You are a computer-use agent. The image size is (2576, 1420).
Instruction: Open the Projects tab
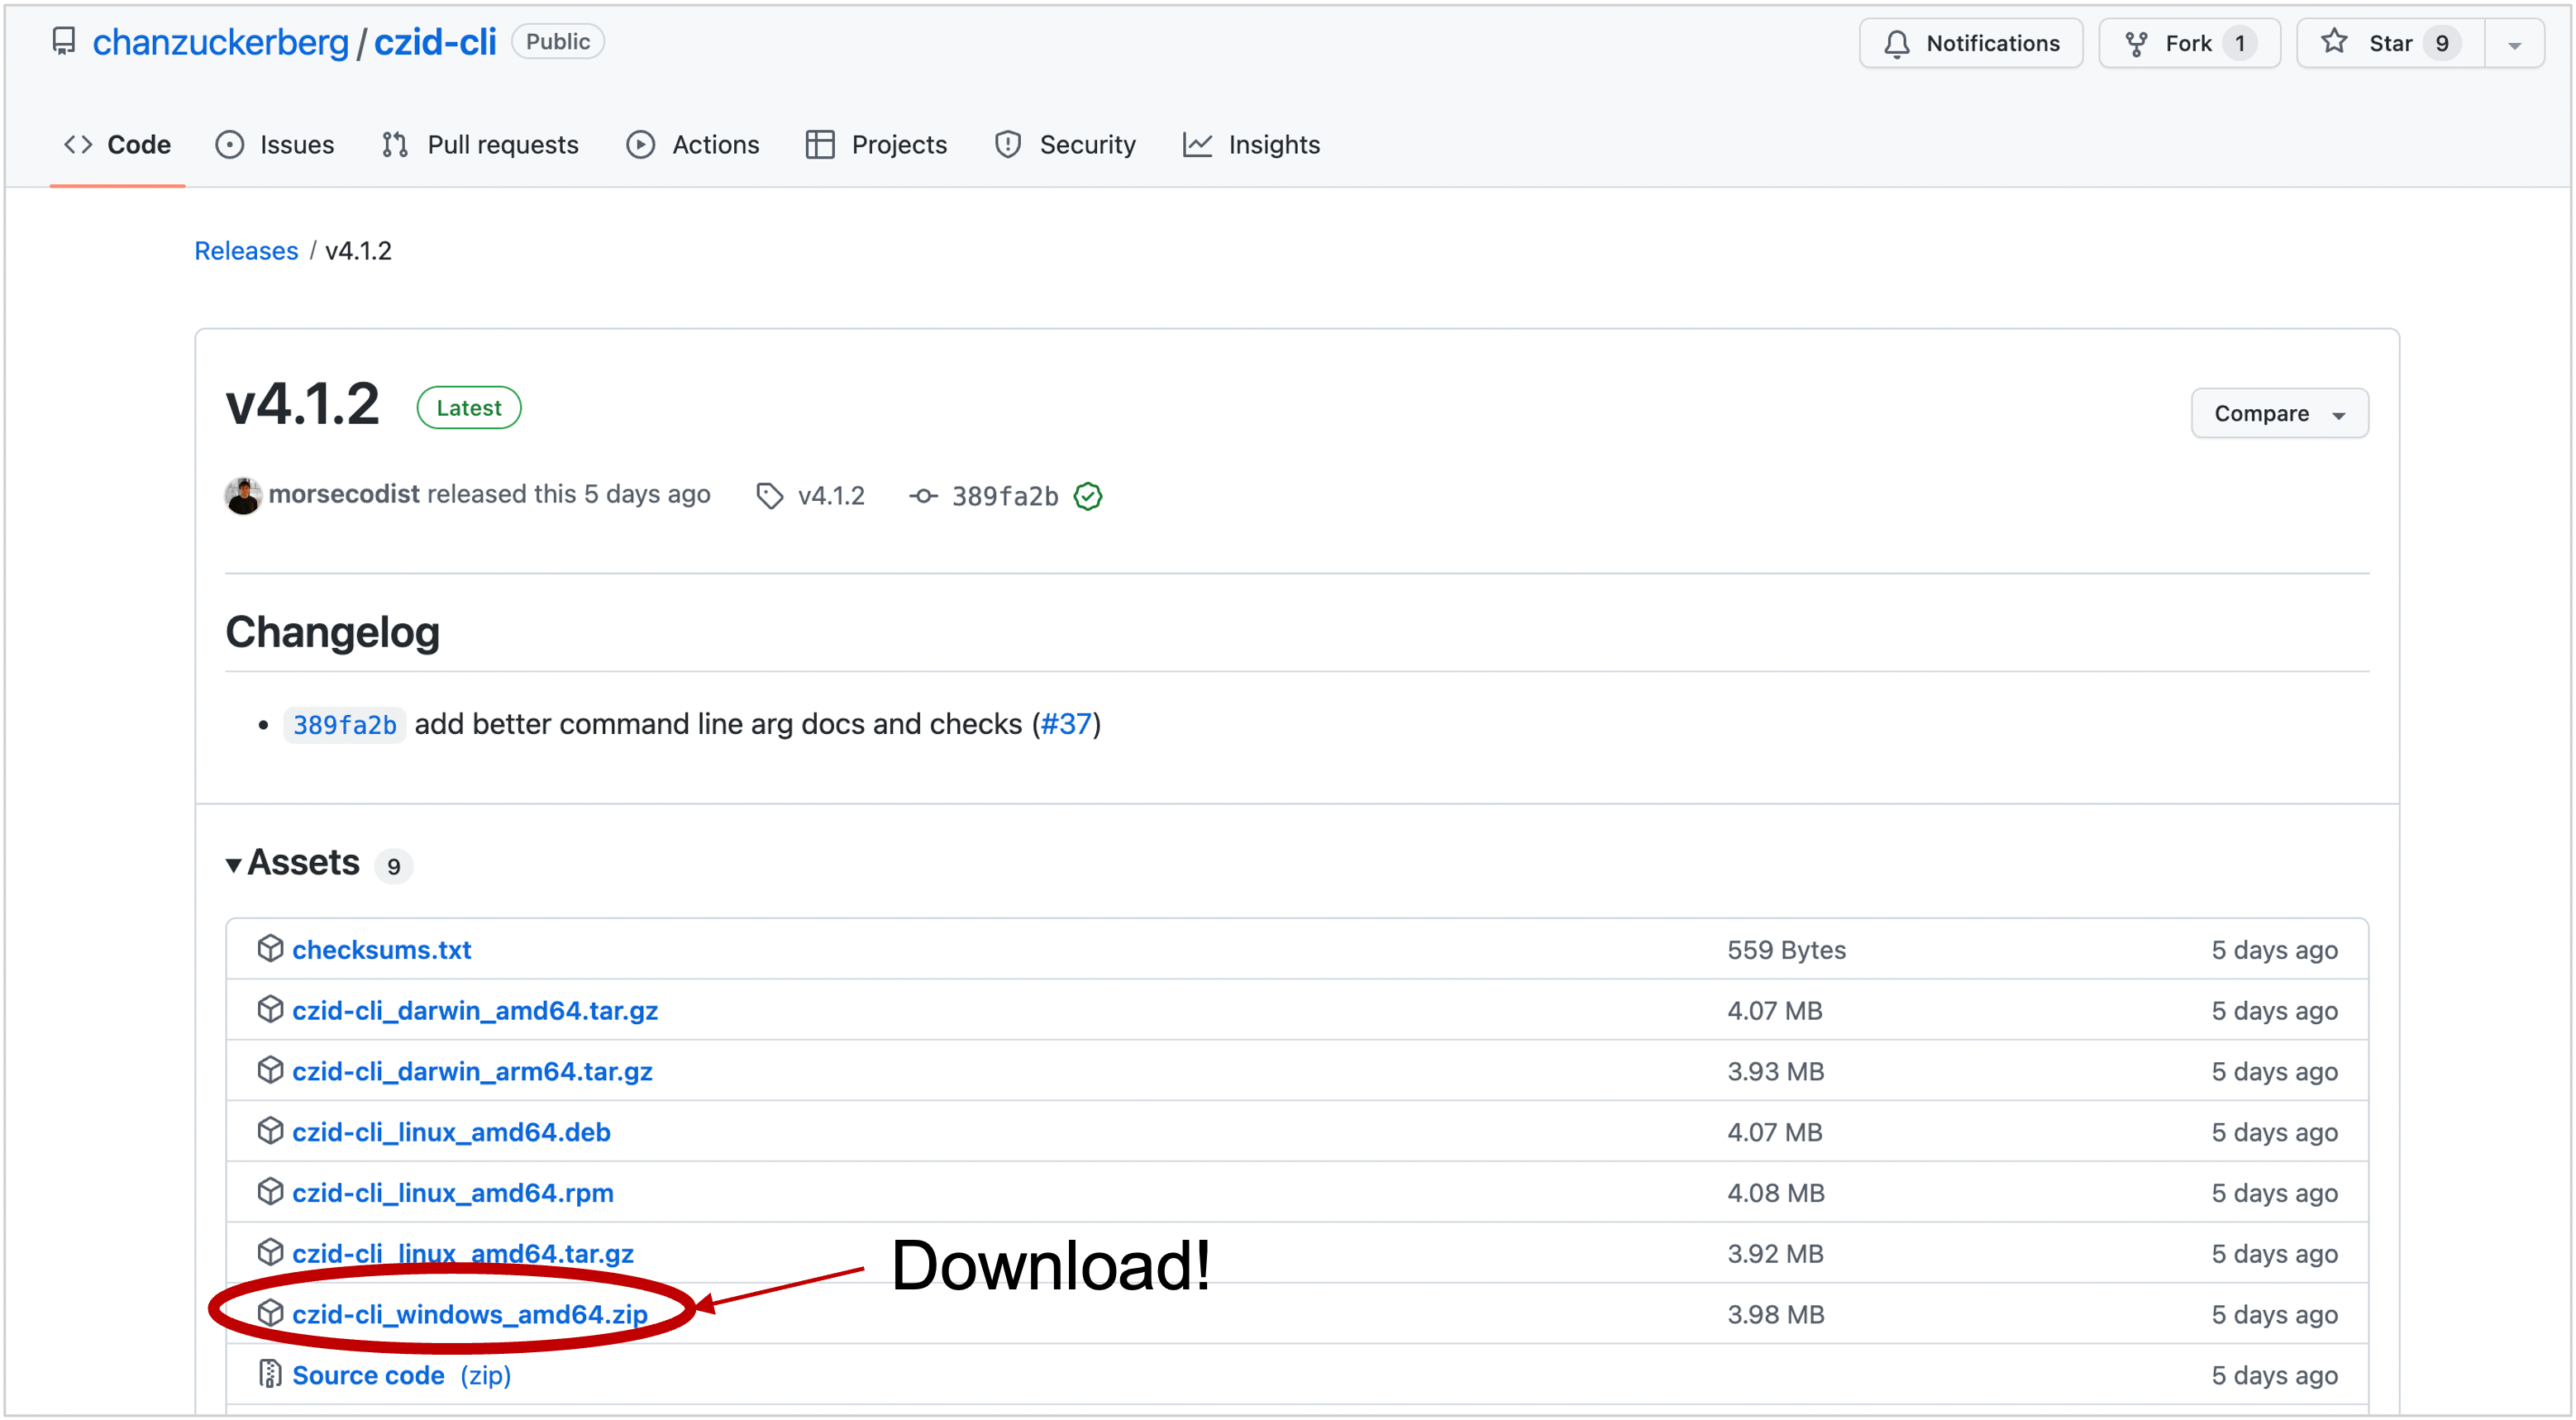click(877, 145)
